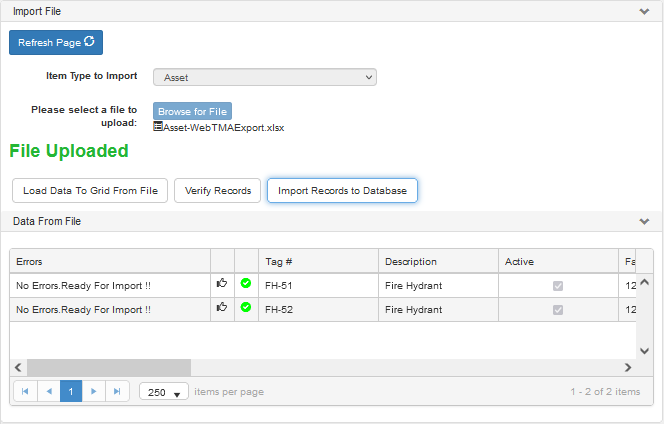The width and height of the screenshot is (664, 424).
Task: Go to first page of grid
Action: (x=25, y=391)
